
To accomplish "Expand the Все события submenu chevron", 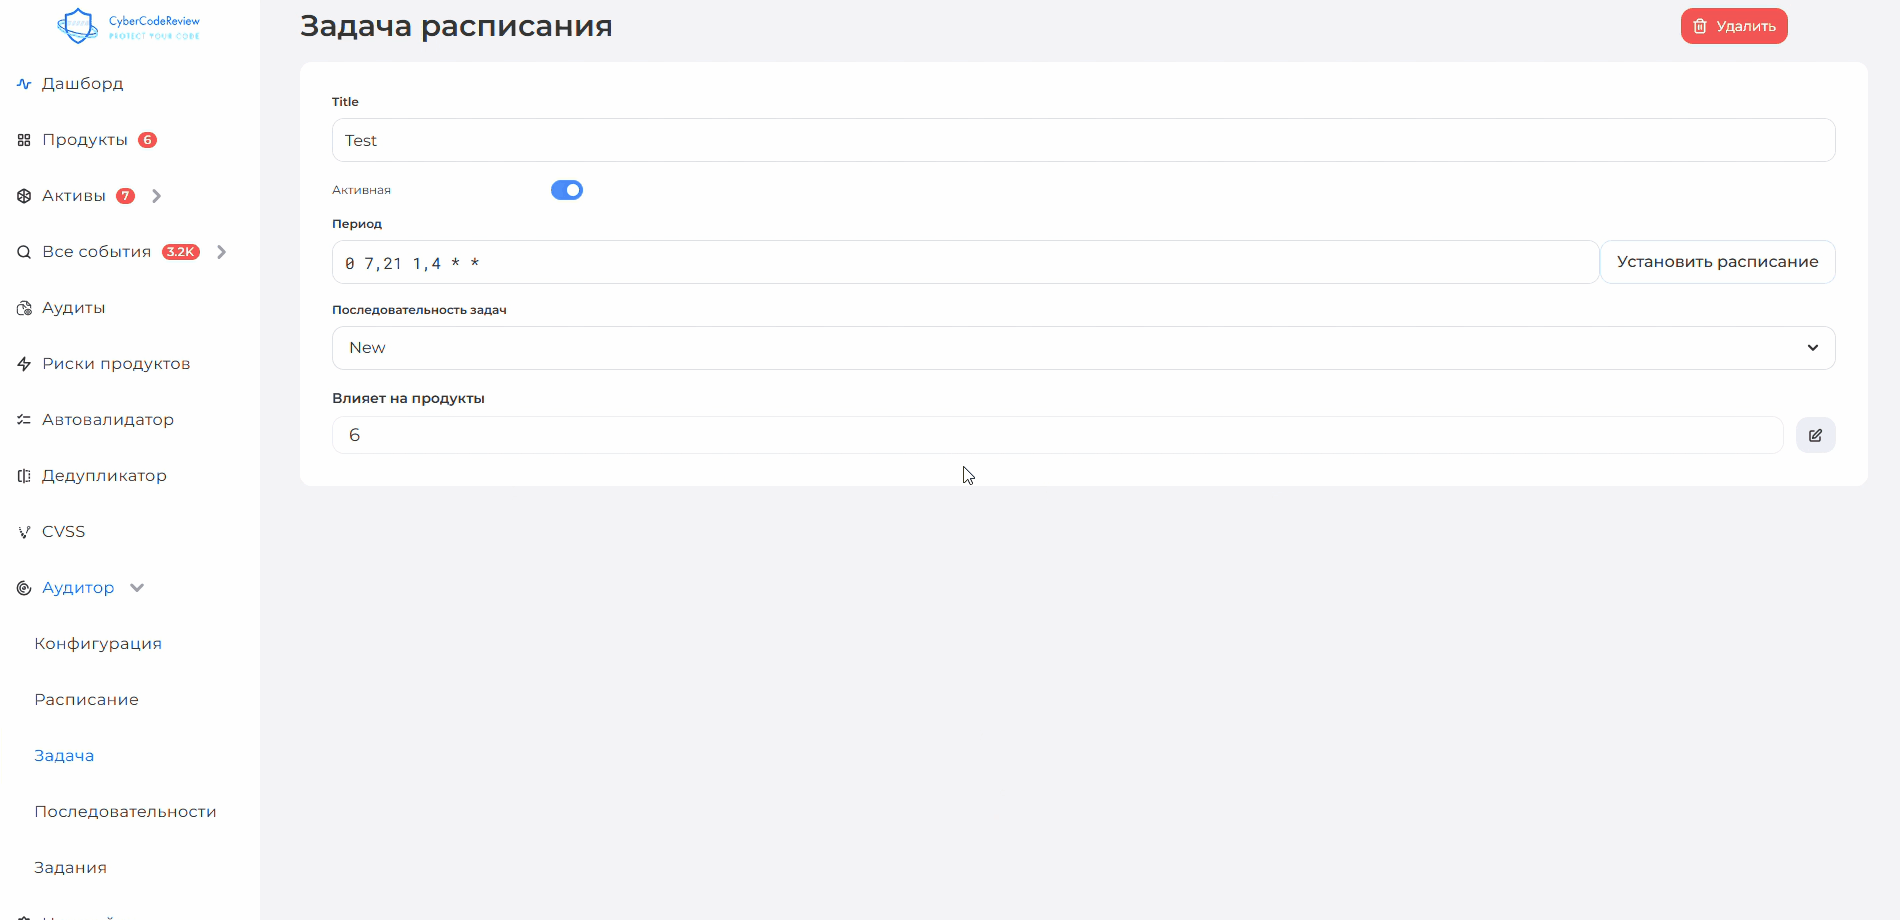I will click(x=222, y=252).
